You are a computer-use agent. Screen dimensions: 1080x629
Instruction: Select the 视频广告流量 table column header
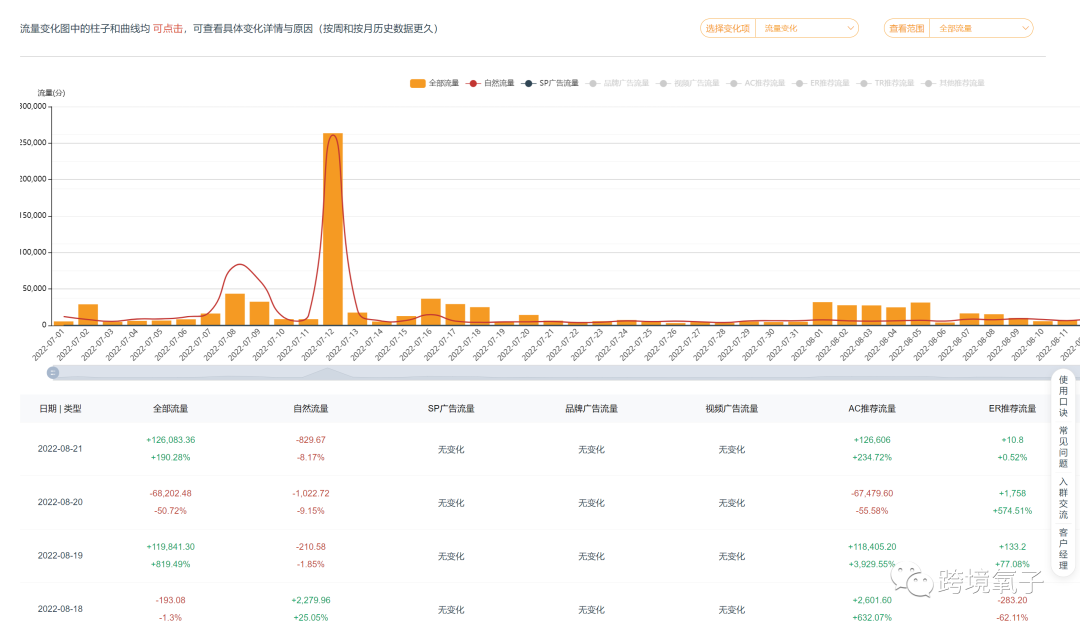(731, 409)
